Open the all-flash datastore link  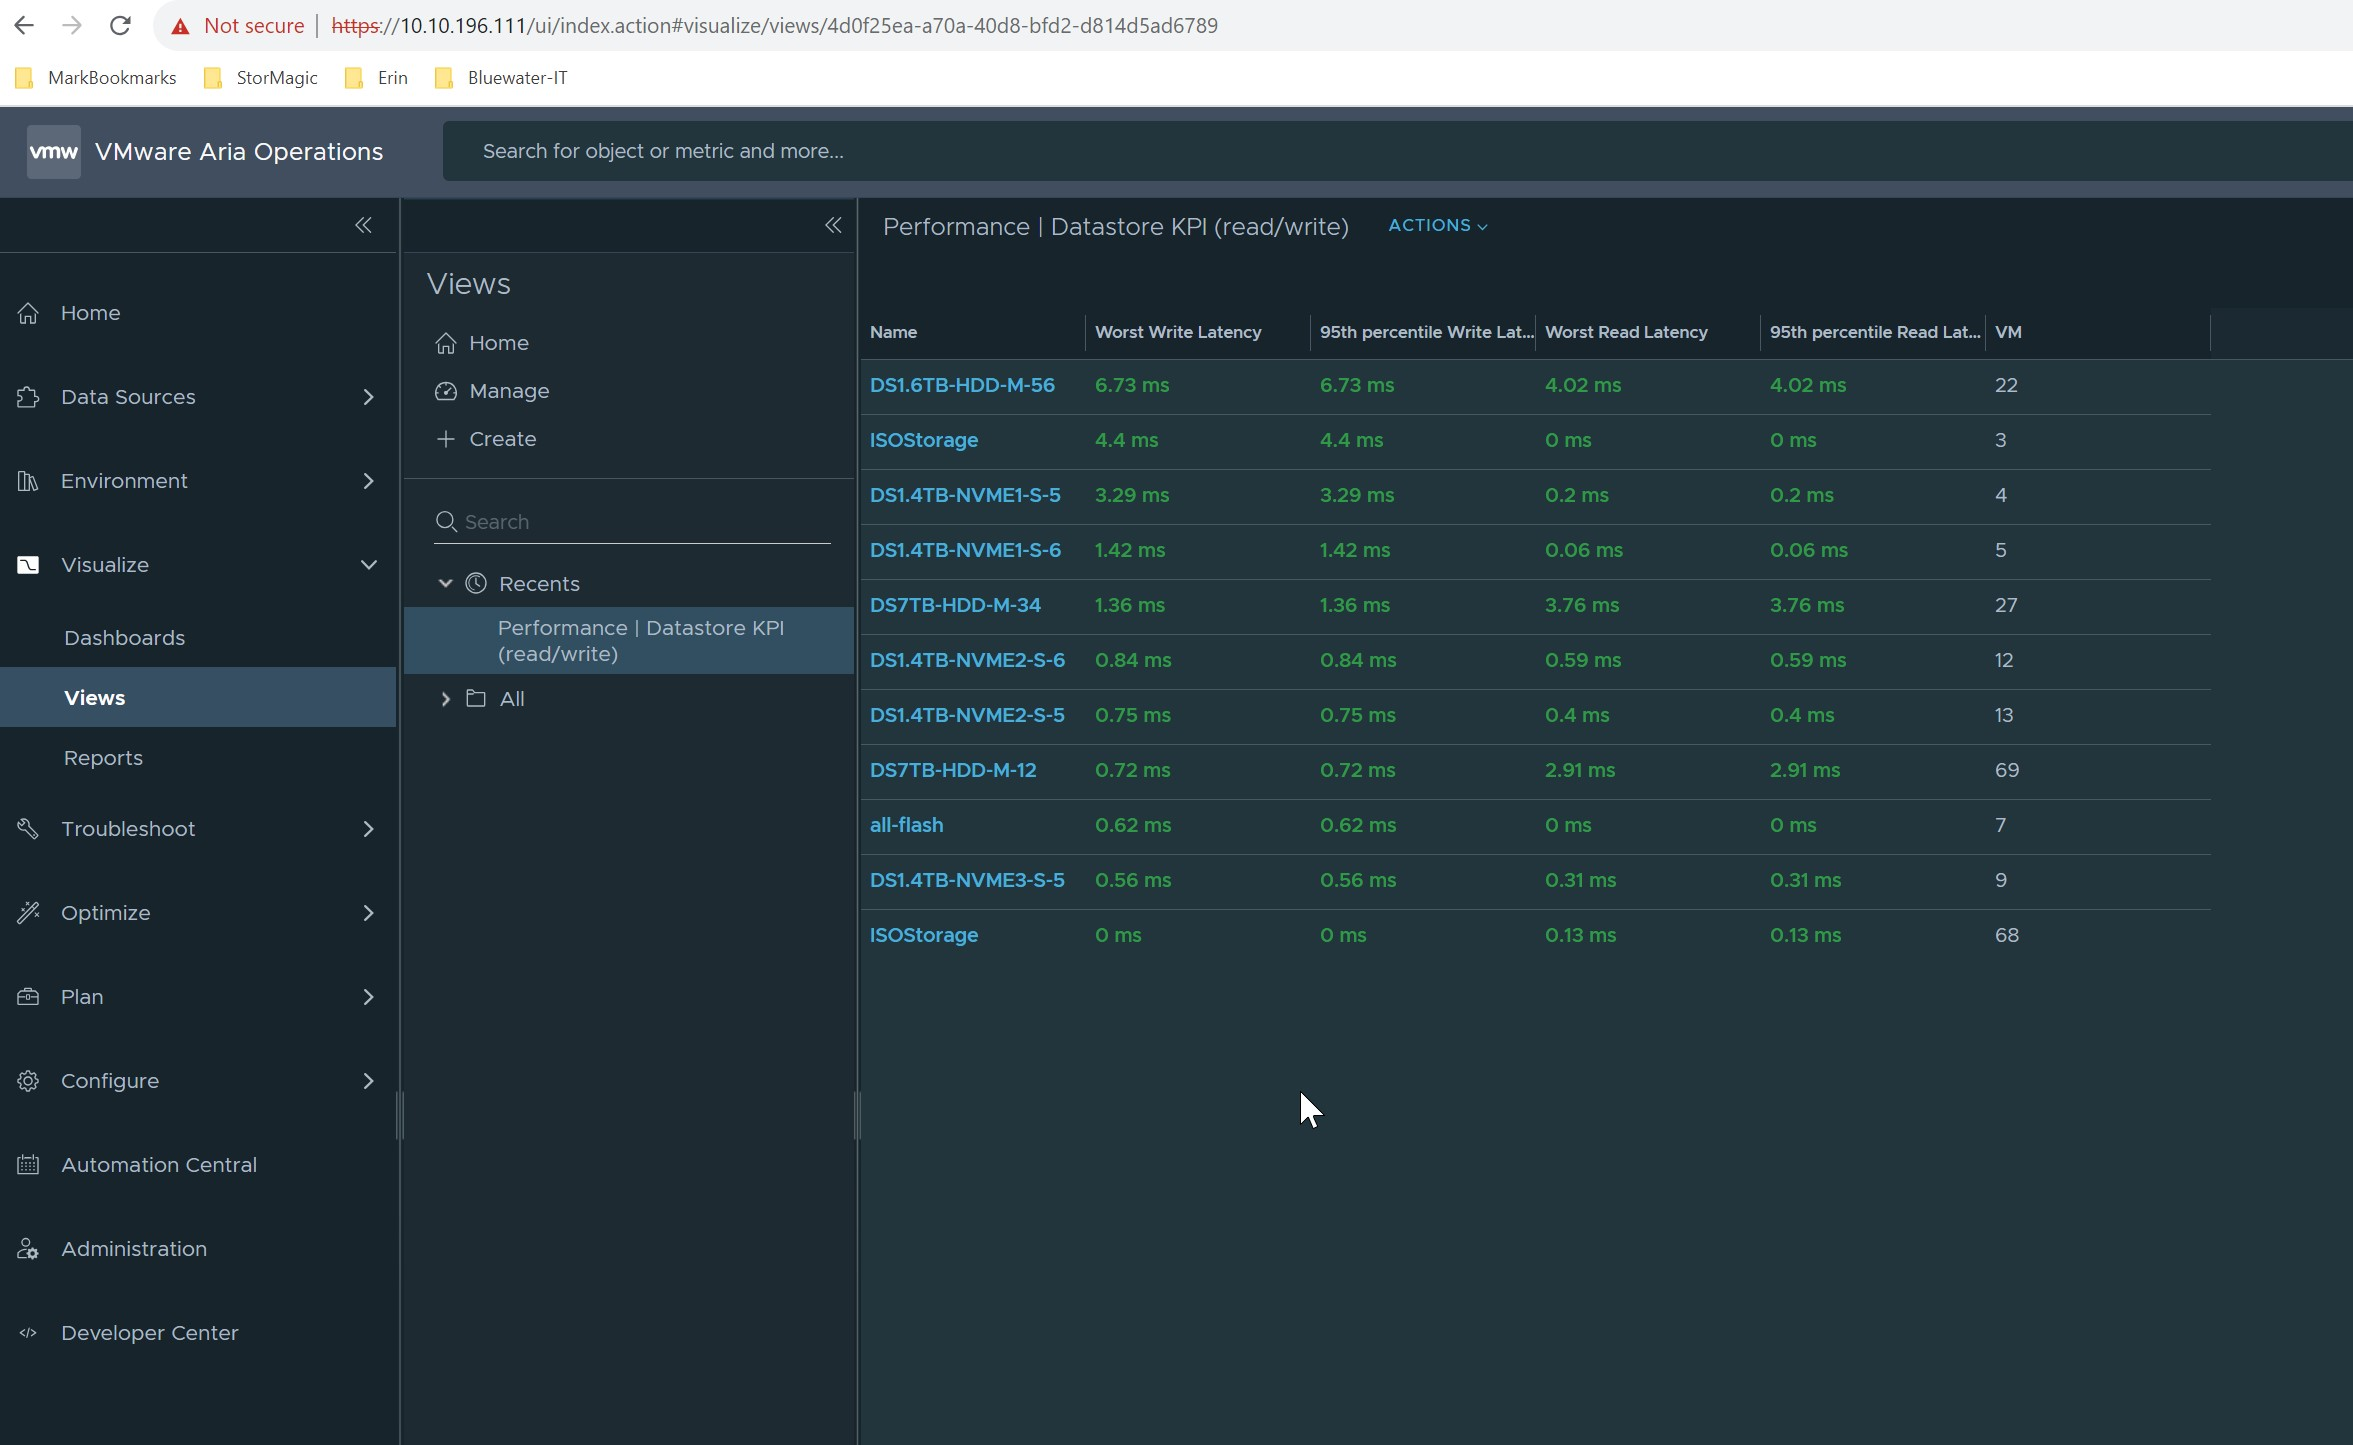pos(906,825)
